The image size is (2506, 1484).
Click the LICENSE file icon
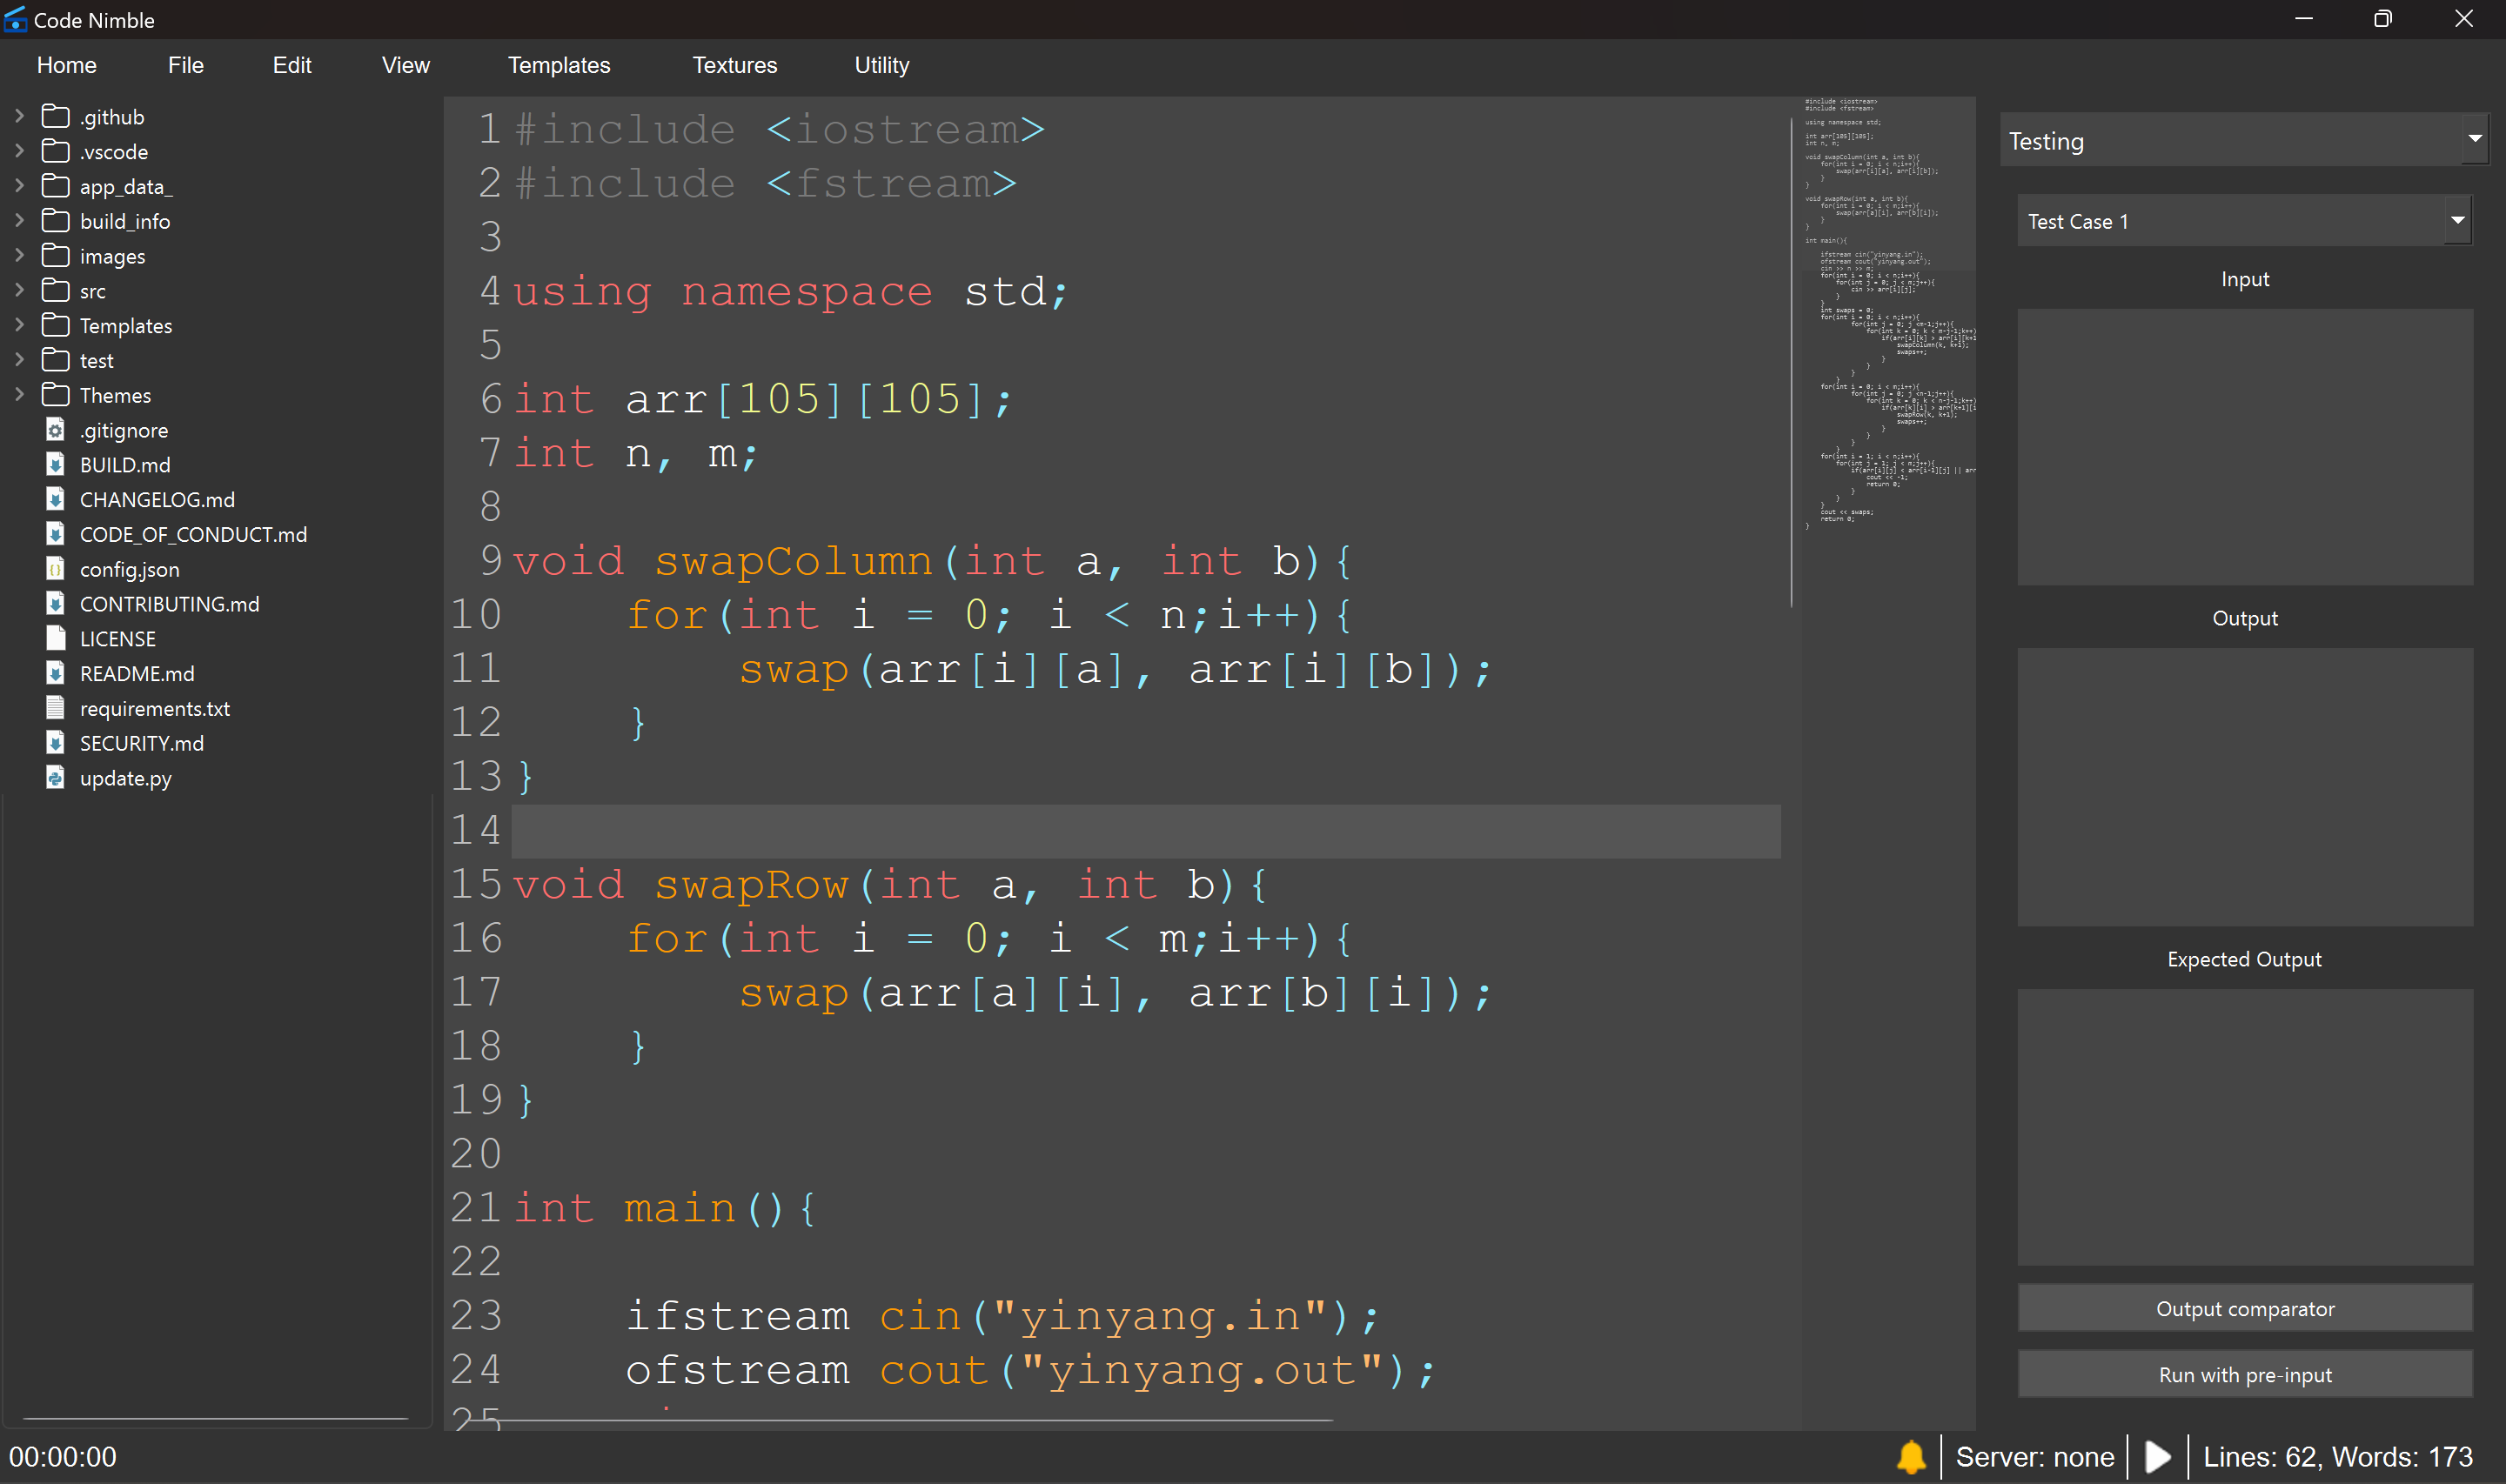(56, 639)
